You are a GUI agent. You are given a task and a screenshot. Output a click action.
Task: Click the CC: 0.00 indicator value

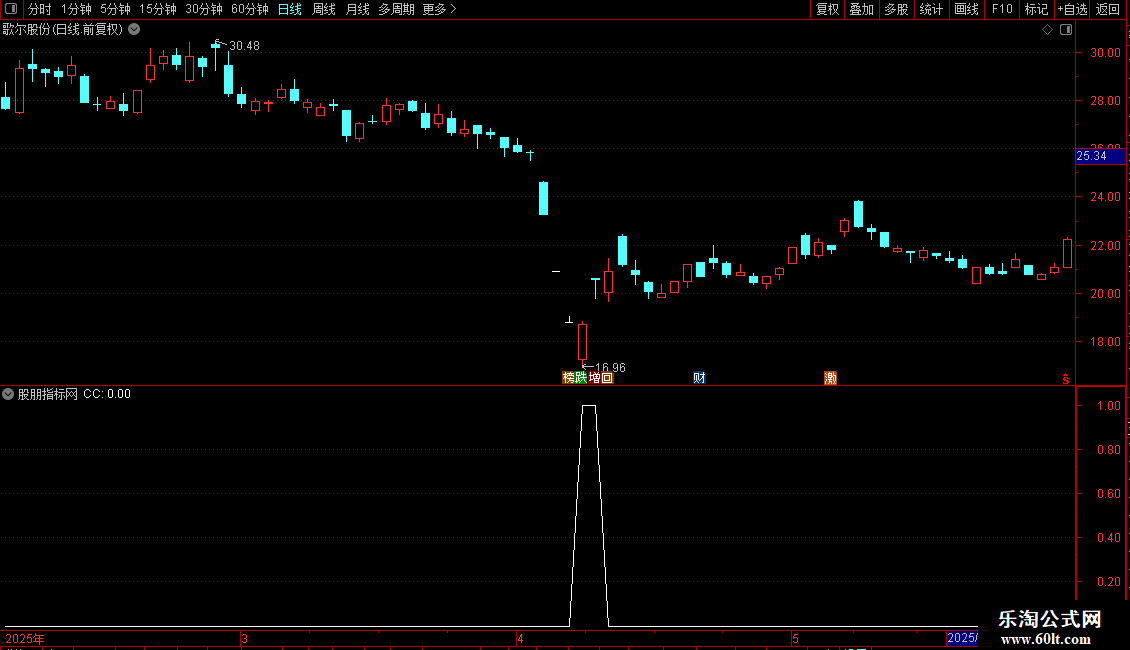[107, 394]
